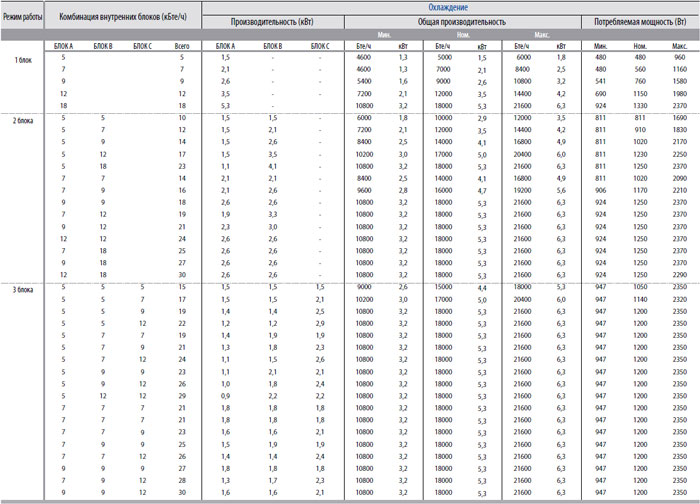Select the 1140 nominal power cell
This screenshot has width=700, height=504.
click(x=640, y=299)
